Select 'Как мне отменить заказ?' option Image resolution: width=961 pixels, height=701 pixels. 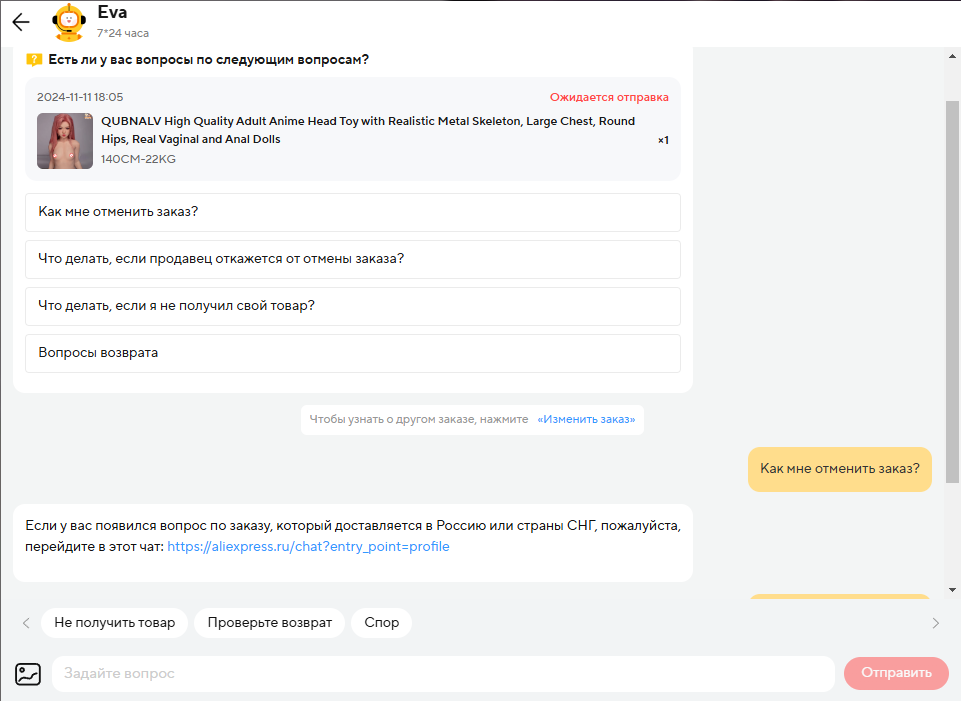coord(352,212)
